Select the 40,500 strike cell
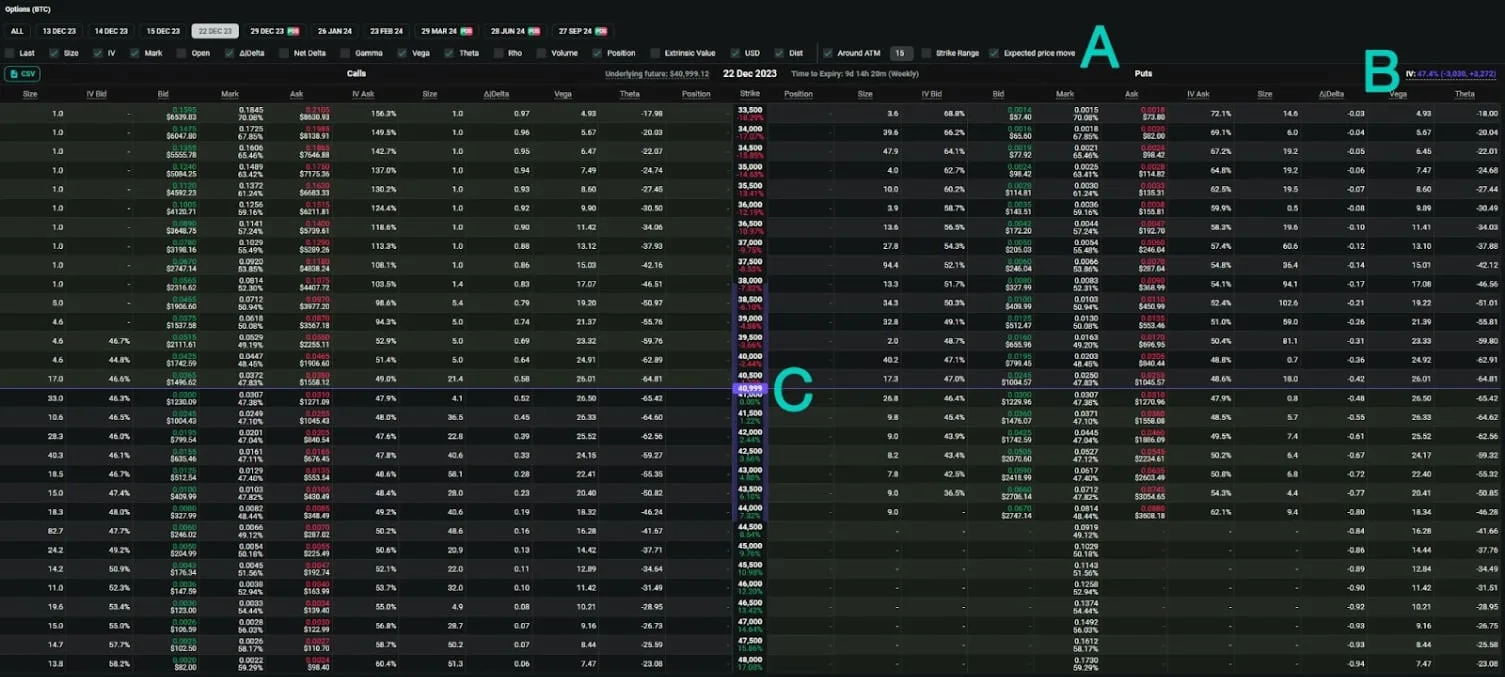This screenshot has width=1505, height=677. [750, 379]
